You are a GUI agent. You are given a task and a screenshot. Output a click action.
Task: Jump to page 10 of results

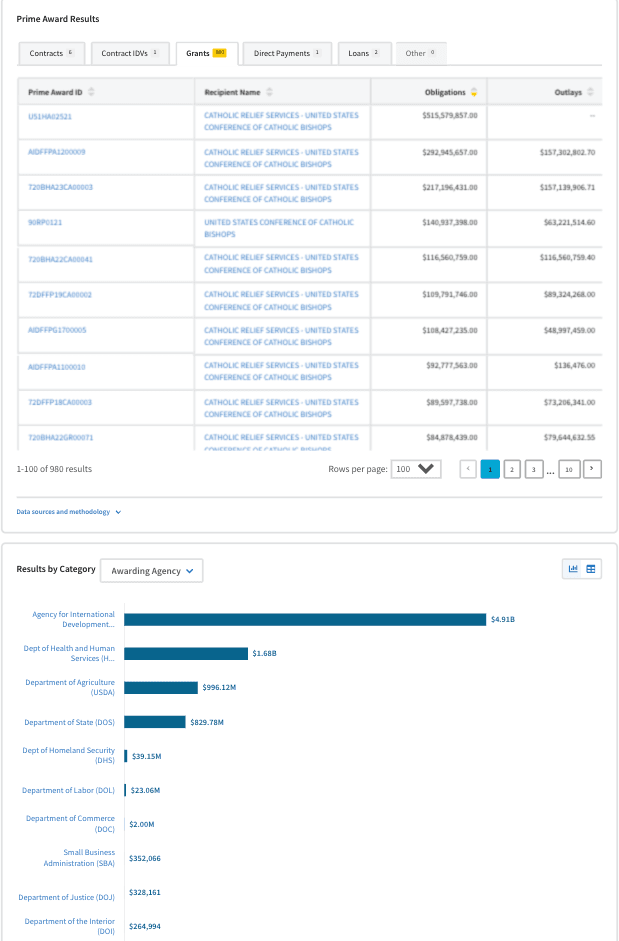[569, 468]
